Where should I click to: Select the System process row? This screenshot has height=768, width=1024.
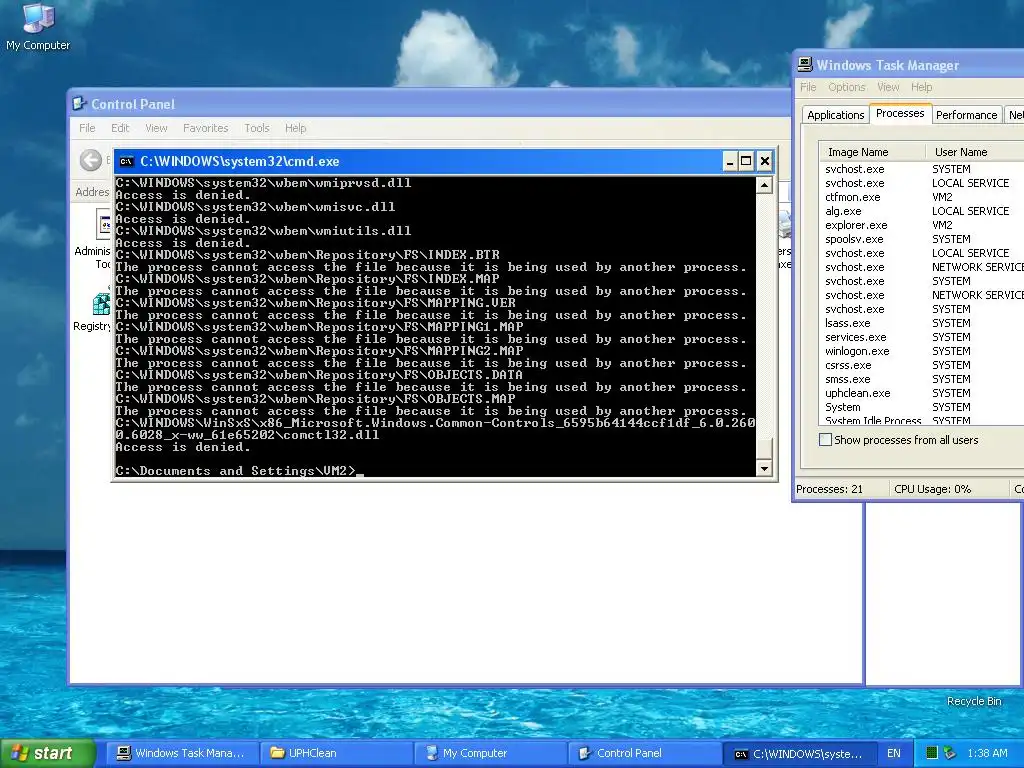click(x=921, y=407)
